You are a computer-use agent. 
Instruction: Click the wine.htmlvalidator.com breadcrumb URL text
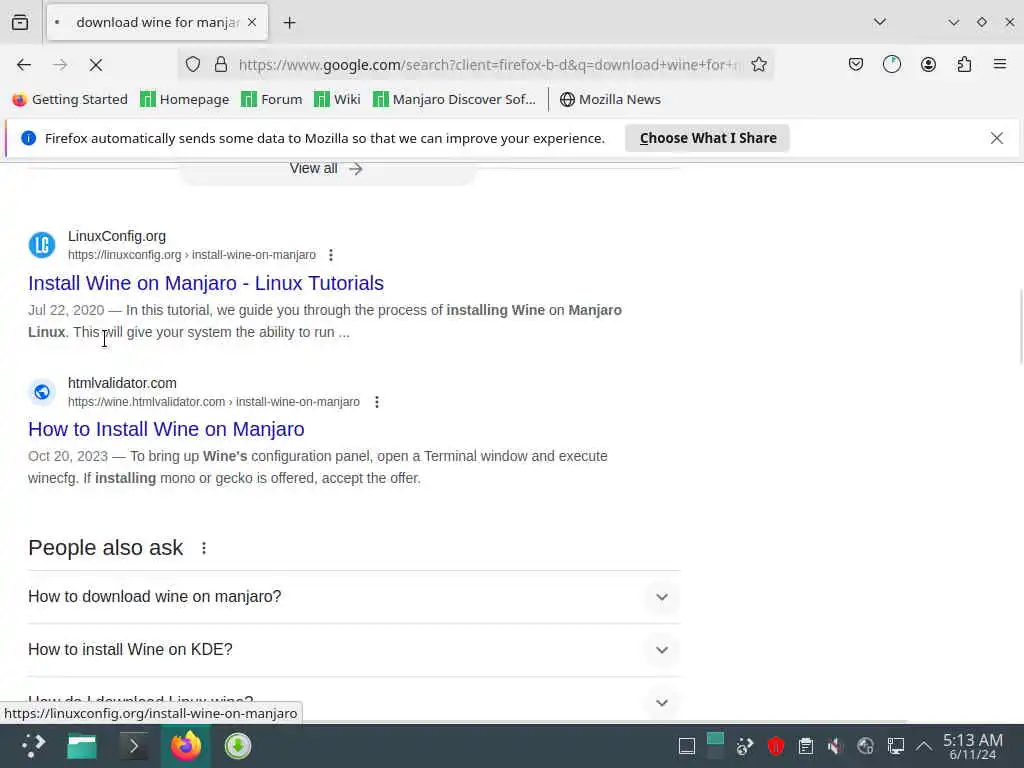coord(214,402)
